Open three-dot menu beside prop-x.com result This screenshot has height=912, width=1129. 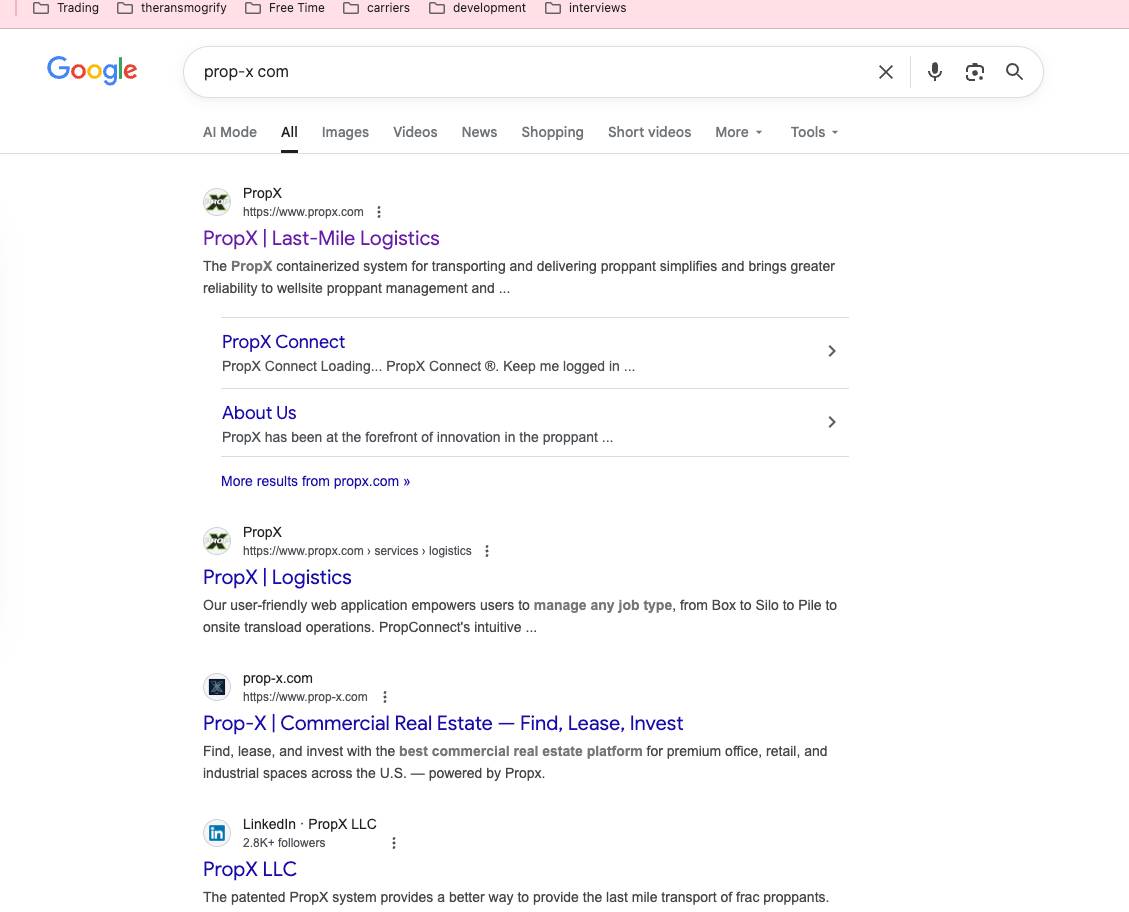pos(385,697)
